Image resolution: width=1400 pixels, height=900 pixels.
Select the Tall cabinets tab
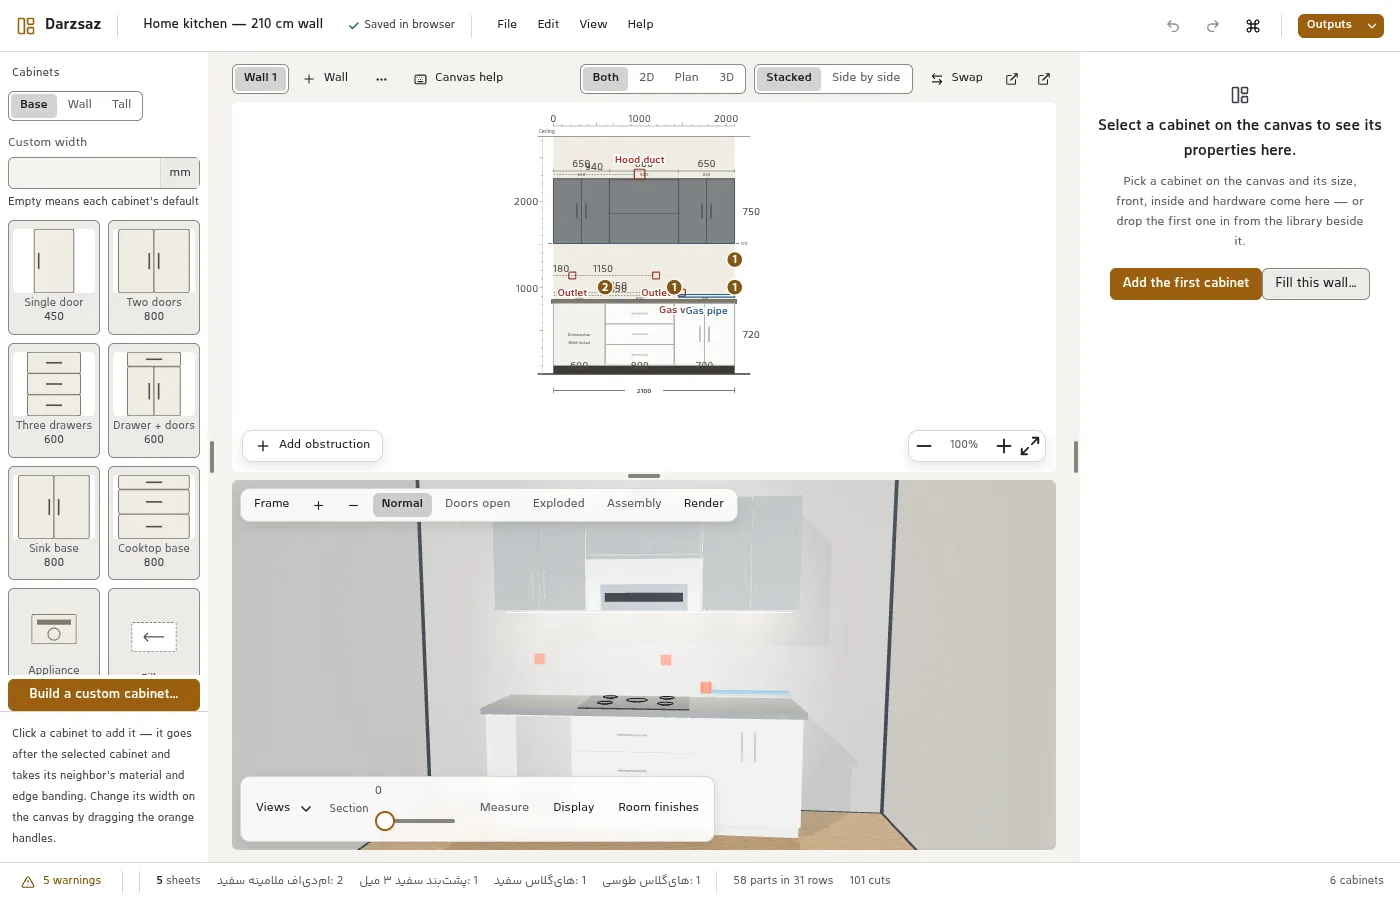pyautogui.click(x=122, y=105)
